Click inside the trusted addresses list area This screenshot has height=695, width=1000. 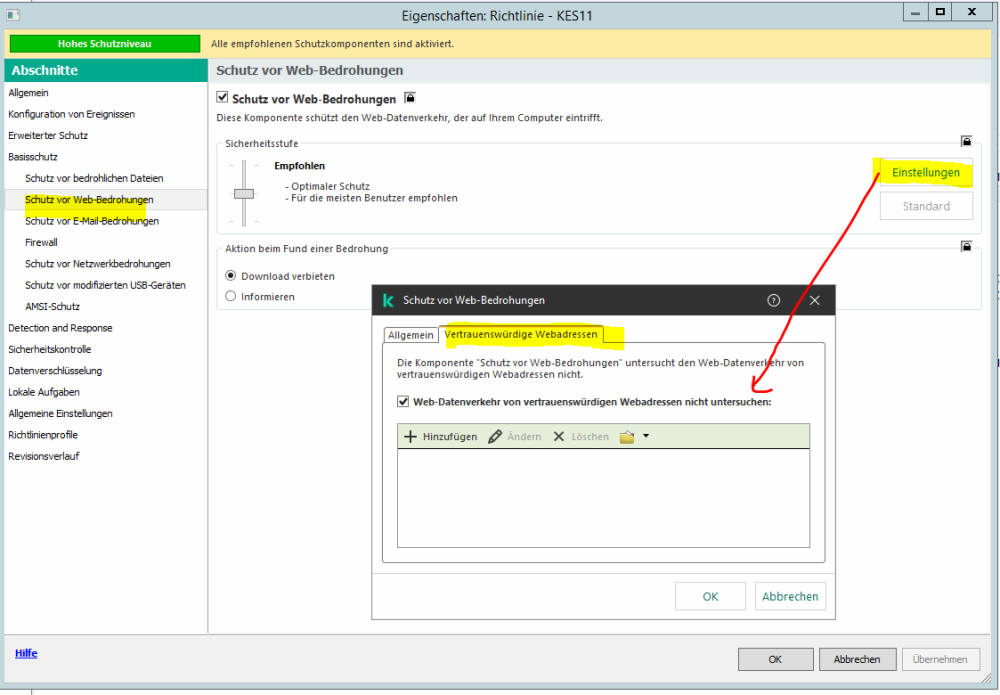click(603, 497)
